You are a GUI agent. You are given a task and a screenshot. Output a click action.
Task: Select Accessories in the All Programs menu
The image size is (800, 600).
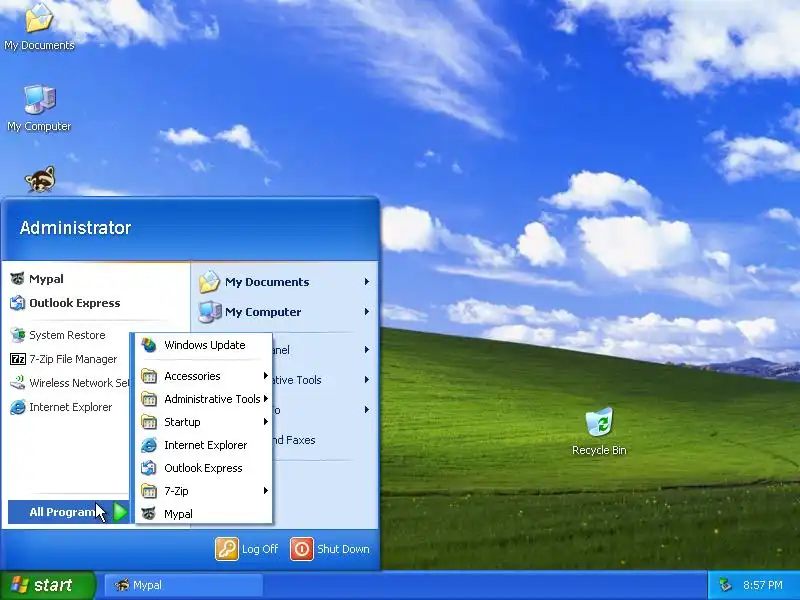(x=204, y=376)
